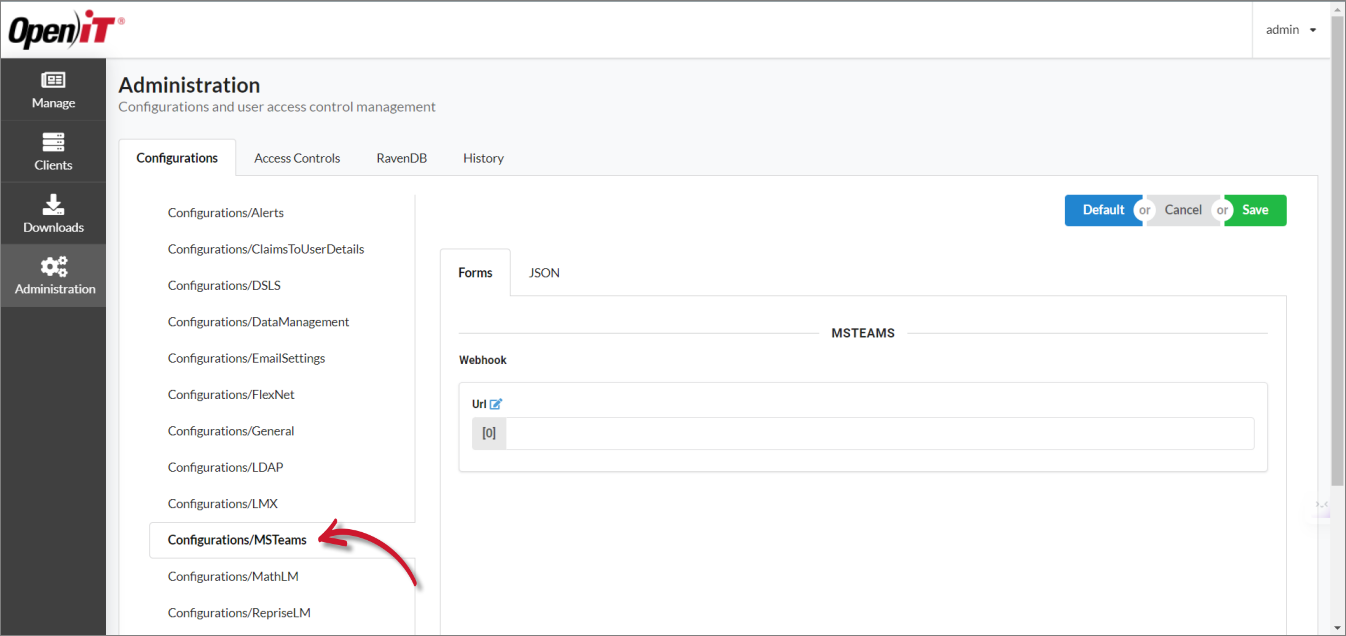Viewport: 1346px width, 636px height.
Task: Click the blue Default button
Action: click(1103, 210)
